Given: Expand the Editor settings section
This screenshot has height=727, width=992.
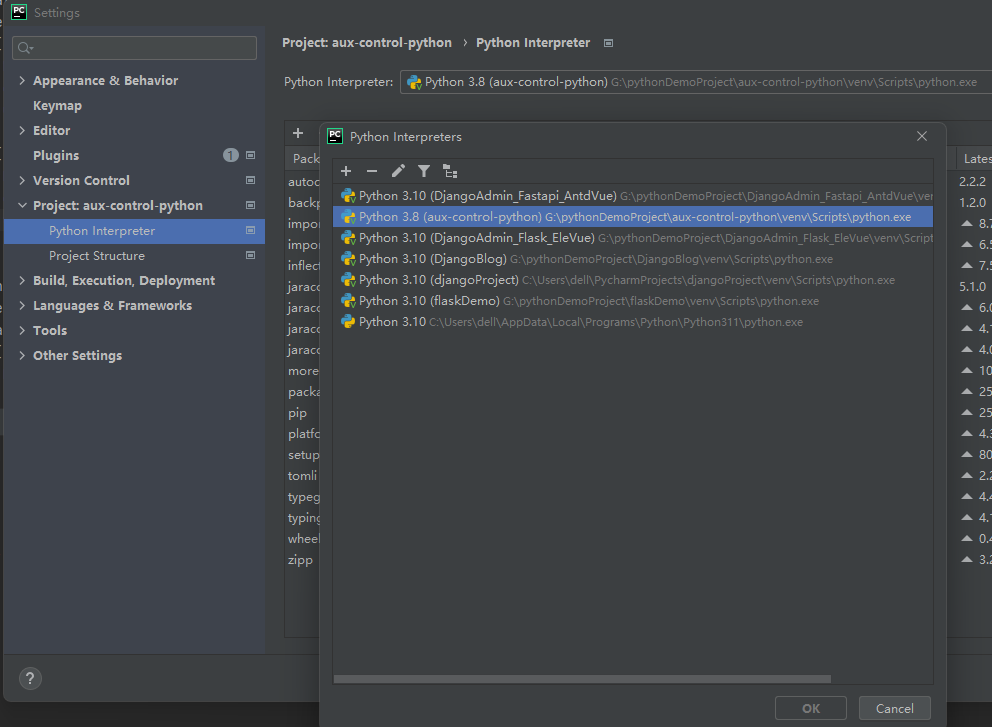Looking at the screenshot, I should coord(22,130).
